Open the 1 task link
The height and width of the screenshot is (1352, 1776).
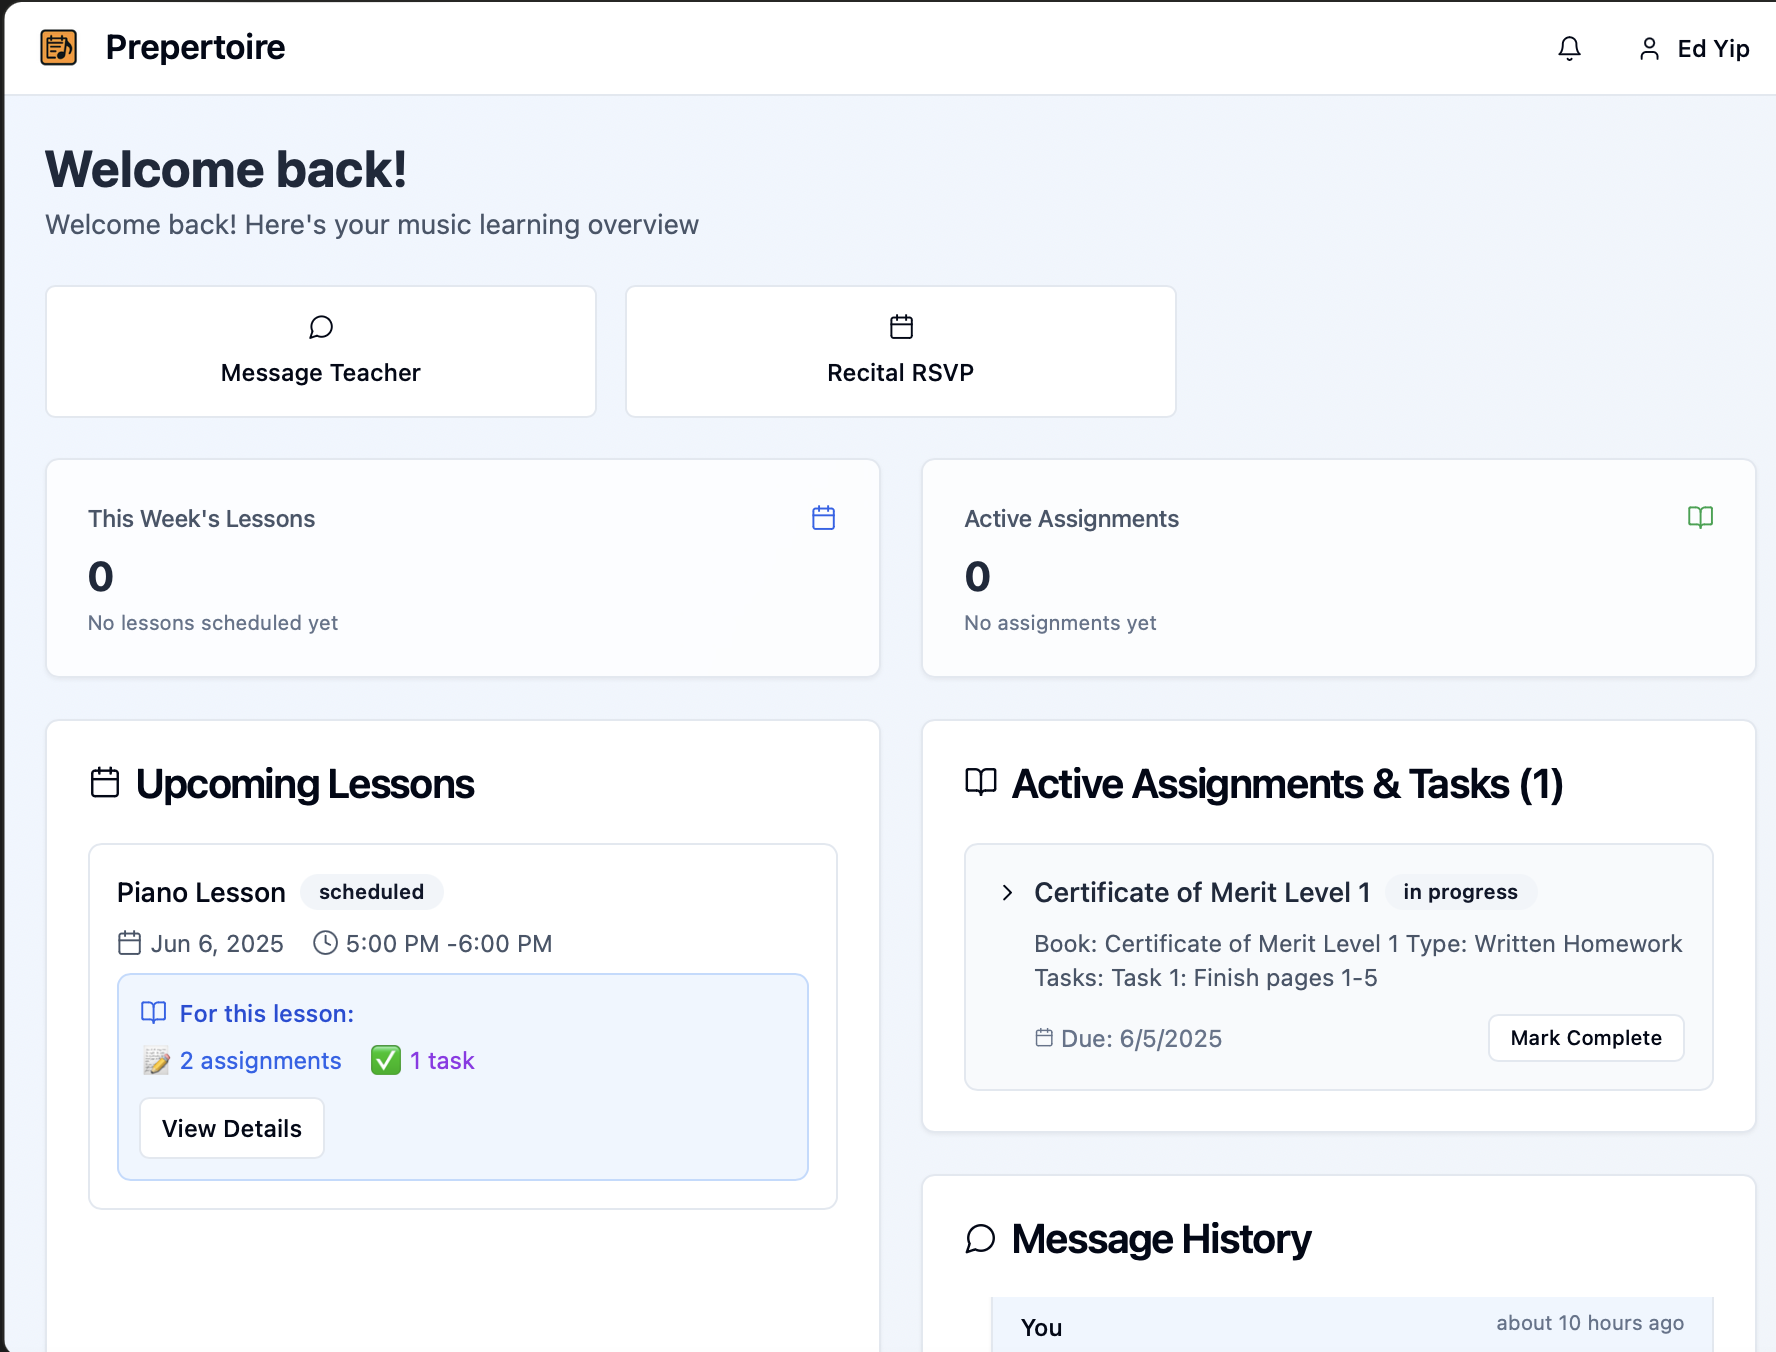pos(440,1060)
